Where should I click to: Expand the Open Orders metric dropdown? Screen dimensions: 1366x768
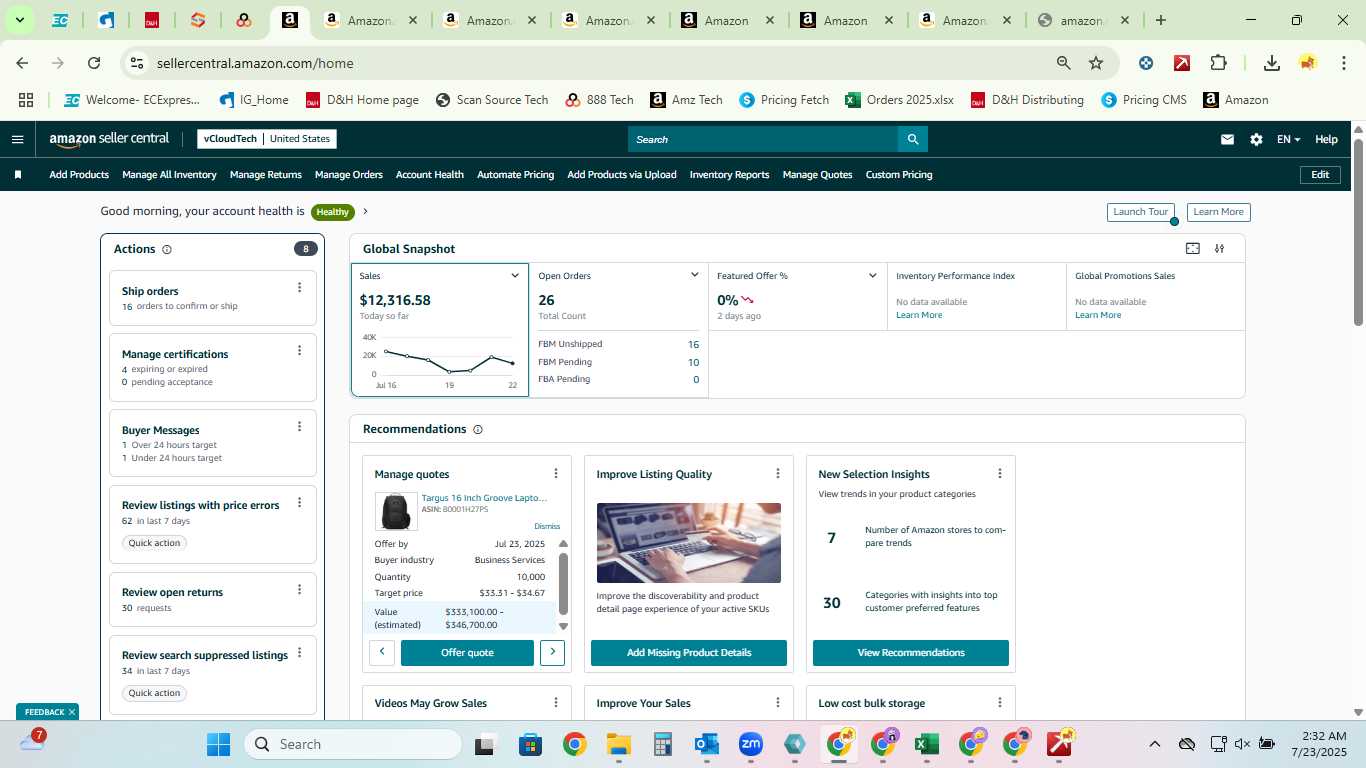pyautogui.click(x=694, y=276)
